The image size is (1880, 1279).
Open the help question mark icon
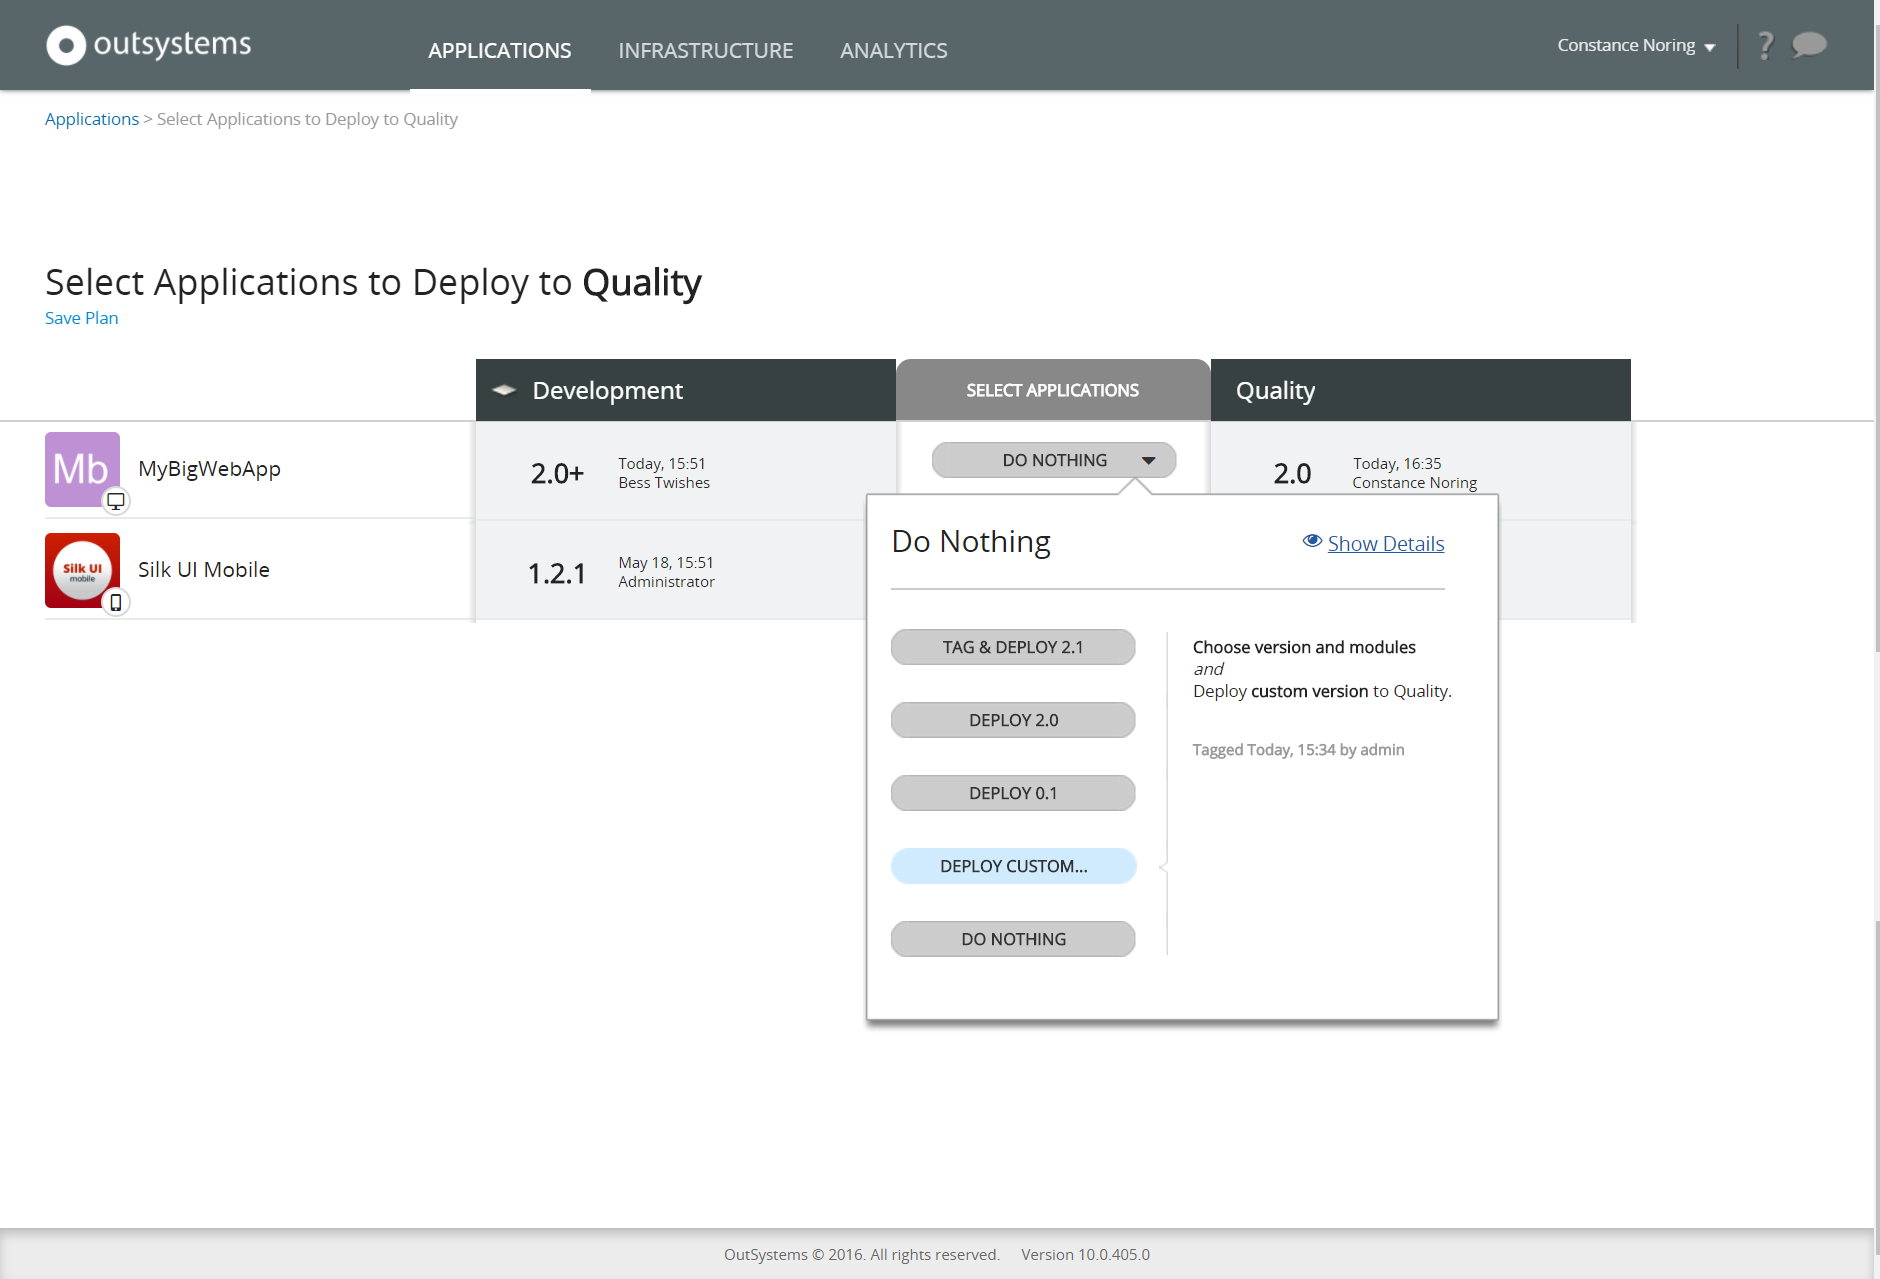[x=1765, y=44]
